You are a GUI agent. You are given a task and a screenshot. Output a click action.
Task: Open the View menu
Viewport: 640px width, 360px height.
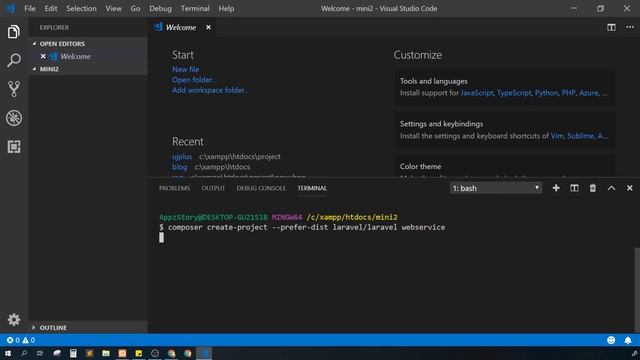click(113, 8)
